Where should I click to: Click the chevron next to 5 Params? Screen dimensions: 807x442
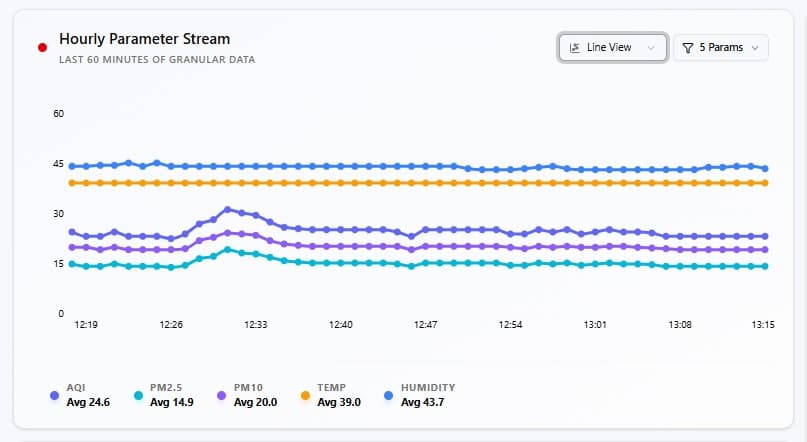pos(755,48)
